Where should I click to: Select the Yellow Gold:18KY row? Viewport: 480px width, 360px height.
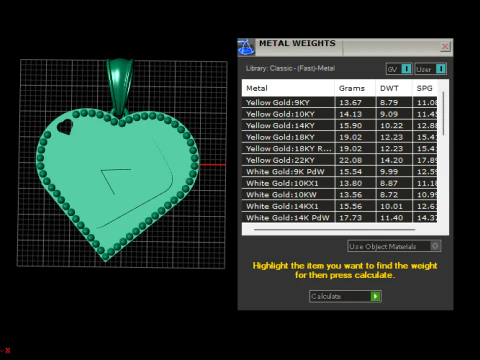click(x=339, y=137)
